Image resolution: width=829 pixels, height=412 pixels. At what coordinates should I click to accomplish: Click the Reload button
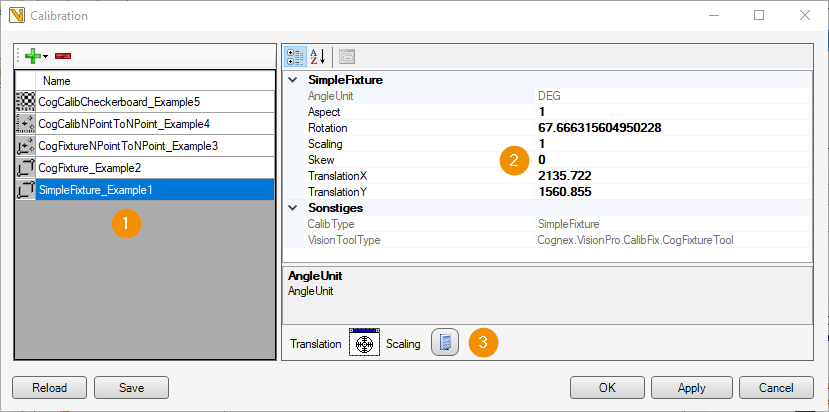pos(50,388)
